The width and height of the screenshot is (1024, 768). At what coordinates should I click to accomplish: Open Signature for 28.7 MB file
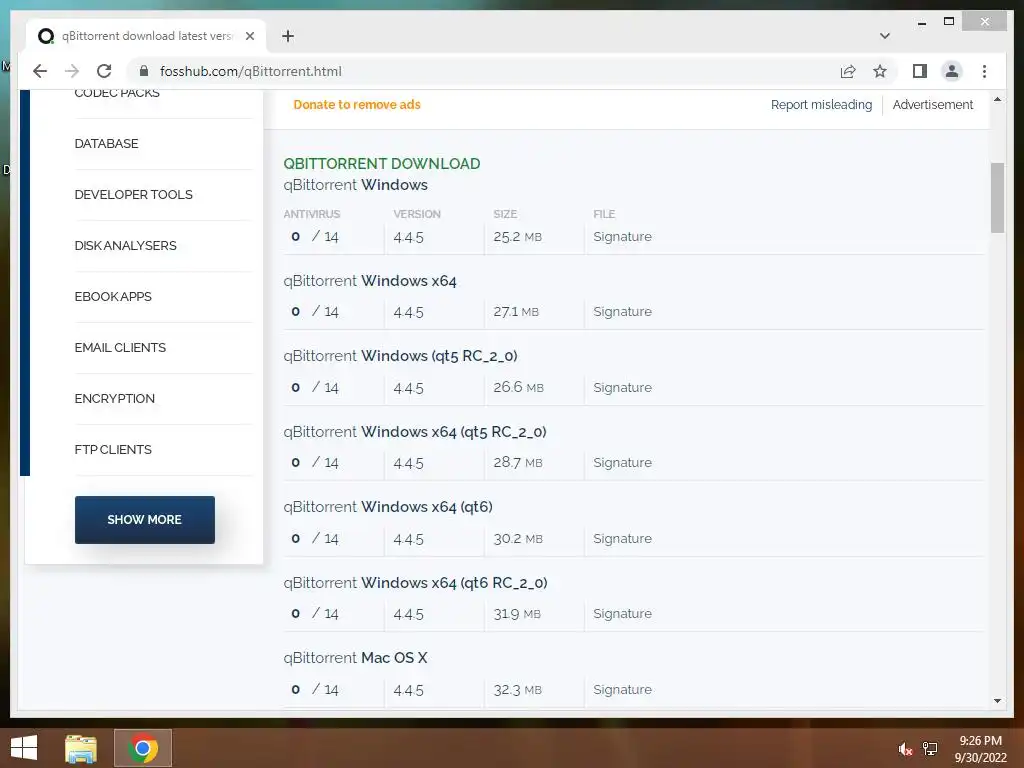[622, 462]
